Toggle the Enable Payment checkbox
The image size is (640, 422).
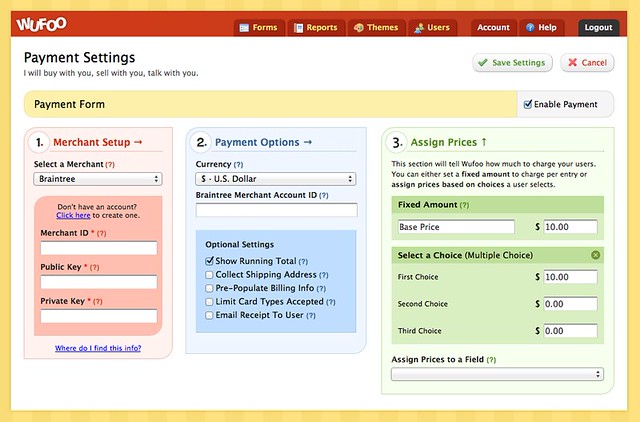tap(528, 104)
